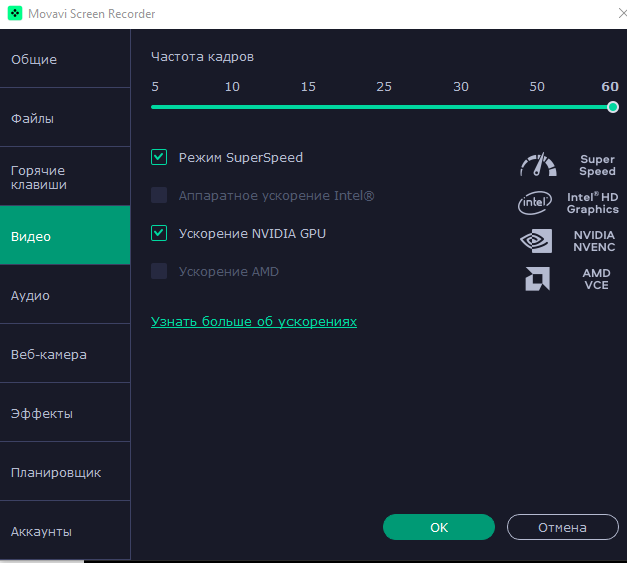Screen dimensions: 627x563
Task: Click the Super Speed caption text
Action: tap(597, 165)
